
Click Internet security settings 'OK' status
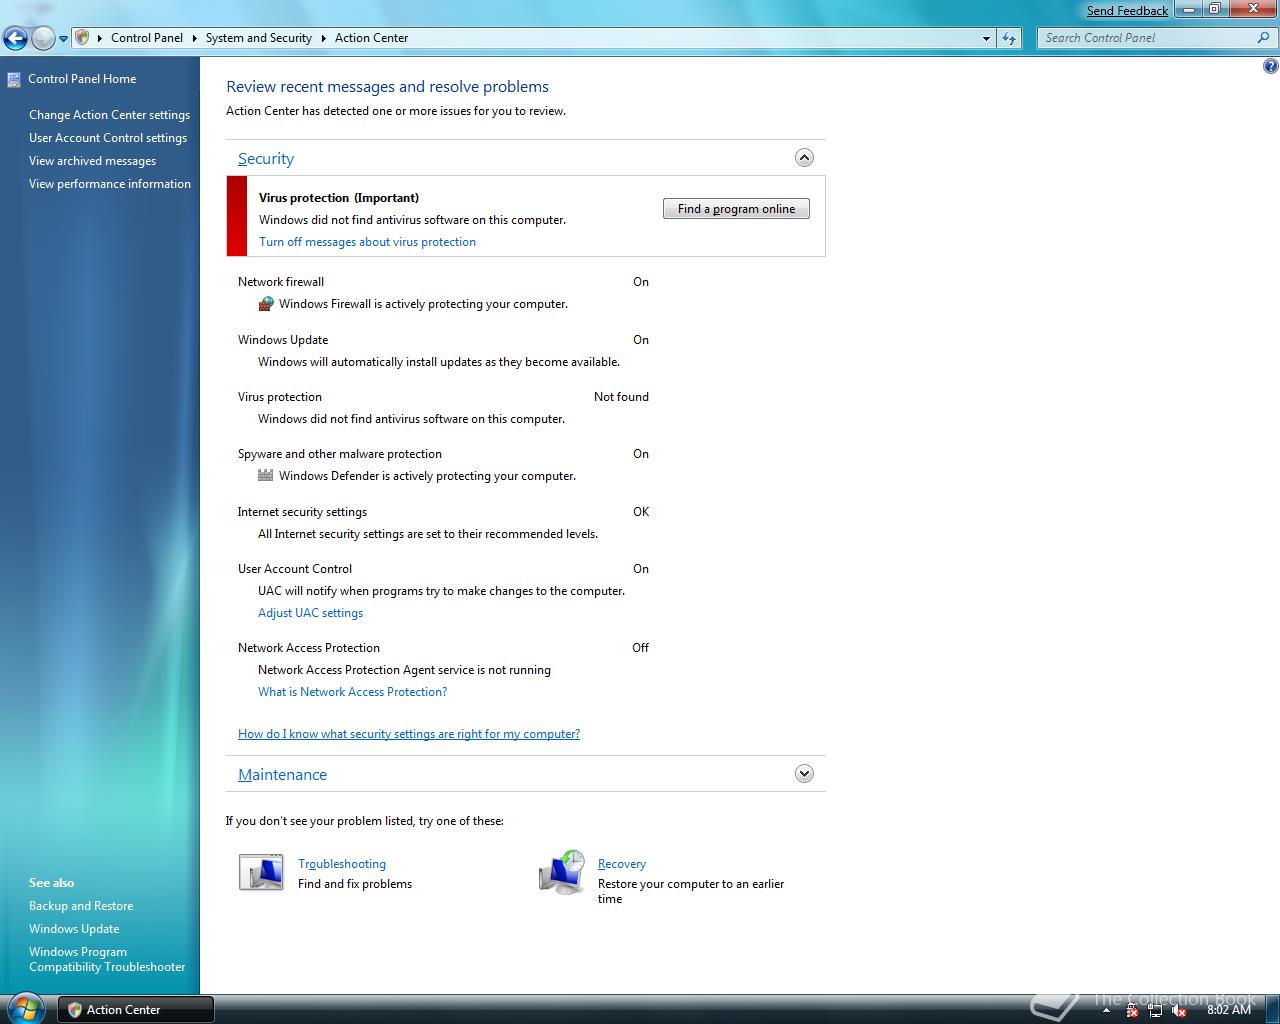(641, 512)
